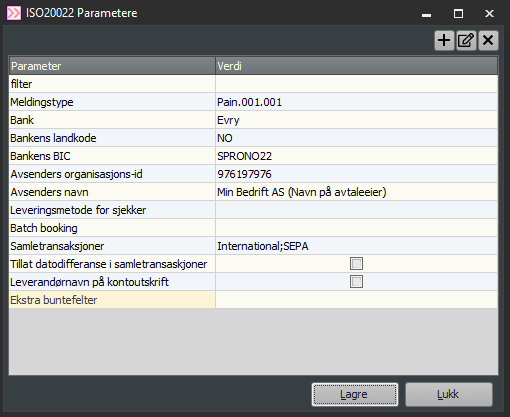Viewport: 510px width, 417px height.
Task: Click the pencil edit parameter icon
Action: pyautogui.click(x=466, y=41)
